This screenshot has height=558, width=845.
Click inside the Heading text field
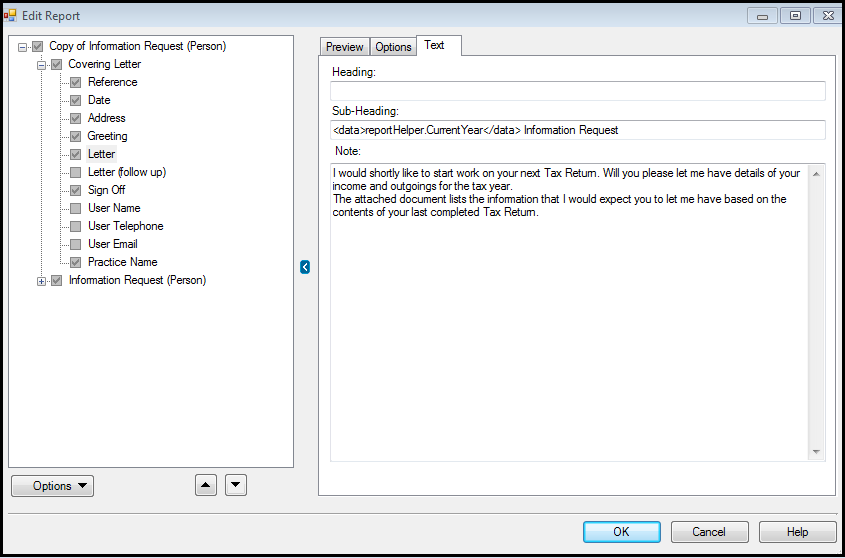pyautogui.click(x=578, y=91)
